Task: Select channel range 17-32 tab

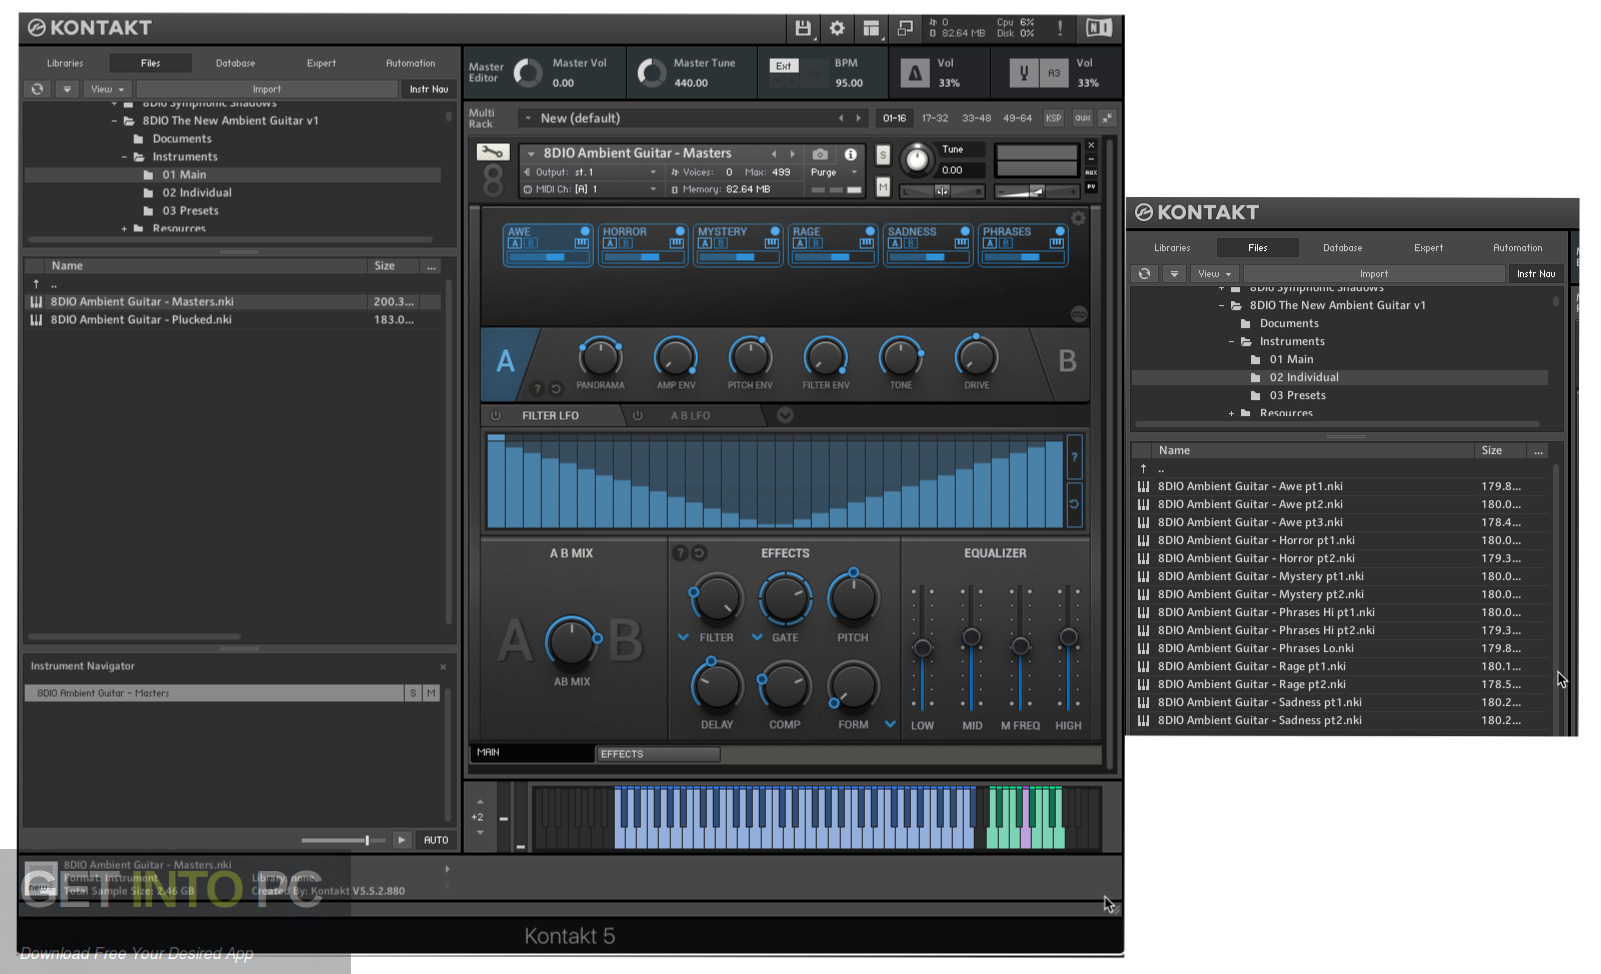Action: [935, 118]
